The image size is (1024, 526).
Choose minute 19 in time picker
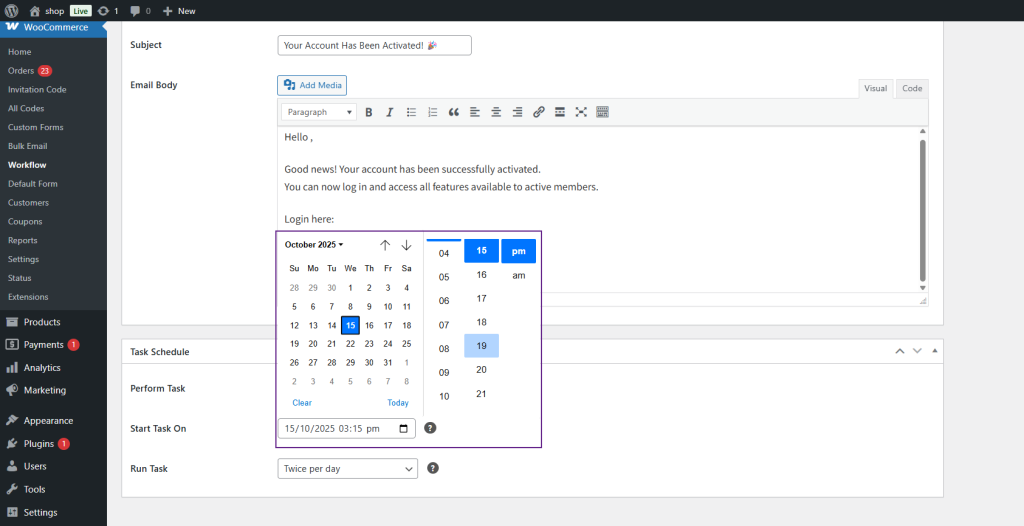pyautogui.click(x=481, y=346)
